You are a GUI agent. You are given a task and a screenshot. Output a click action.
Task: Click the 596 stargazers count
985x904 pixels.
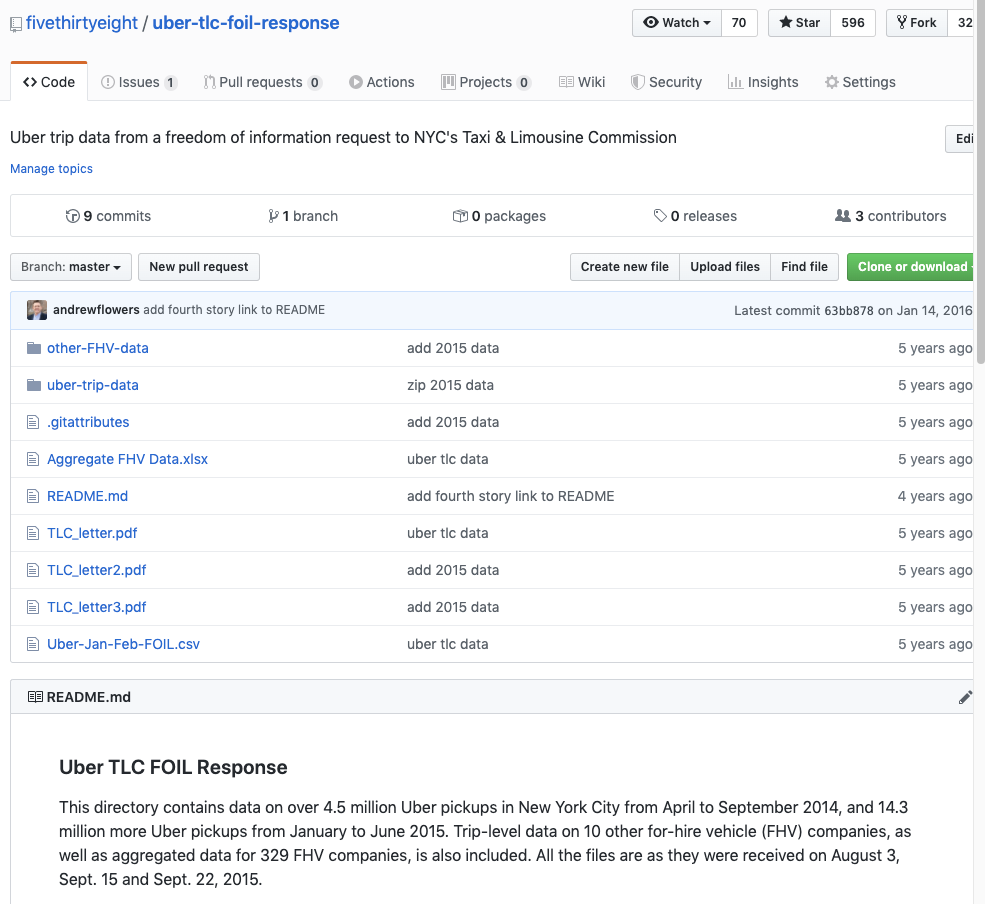tap(853, 23)
